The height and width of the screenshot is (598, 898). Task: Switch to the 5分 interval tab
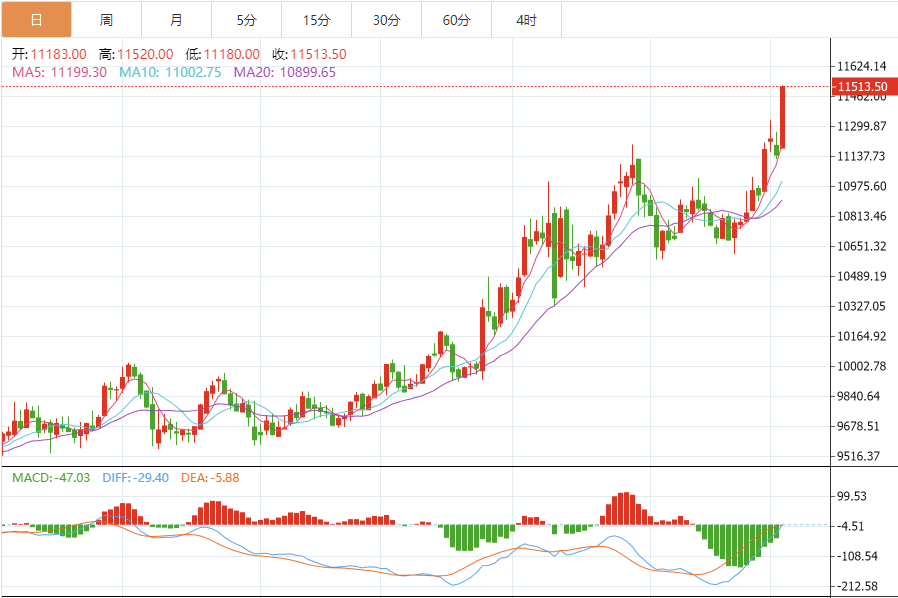pyautogui.click(x=246, y=20)
